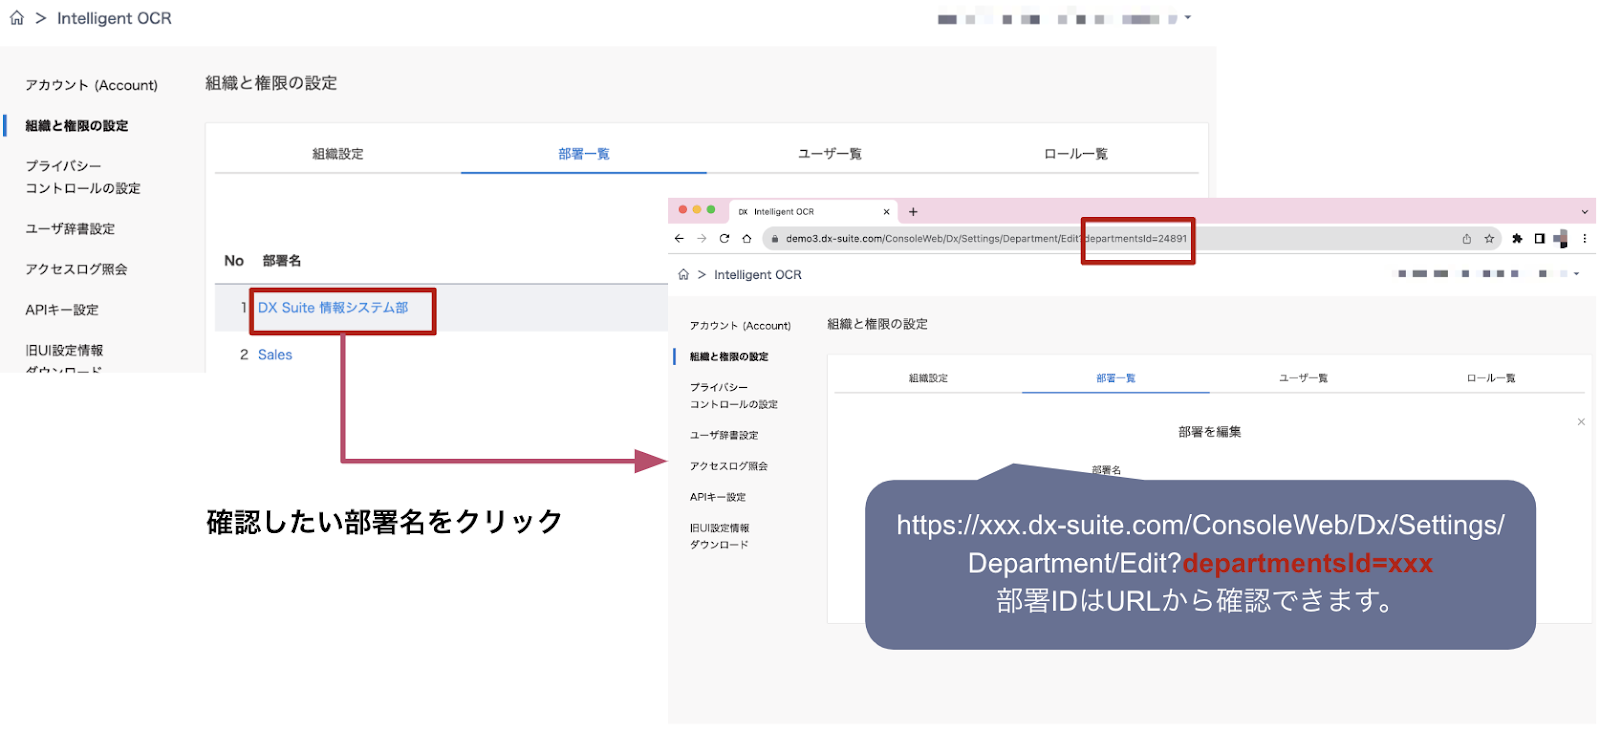Switch to the 組織設定 tab
1600x732 pixels.
pos(338,154)
